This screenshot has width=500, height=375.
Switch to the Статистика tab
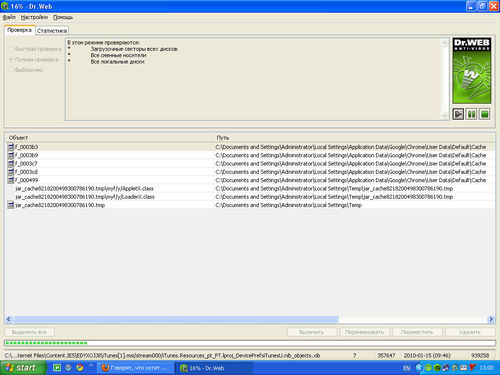pyautogui.click(x=52, y=31)
